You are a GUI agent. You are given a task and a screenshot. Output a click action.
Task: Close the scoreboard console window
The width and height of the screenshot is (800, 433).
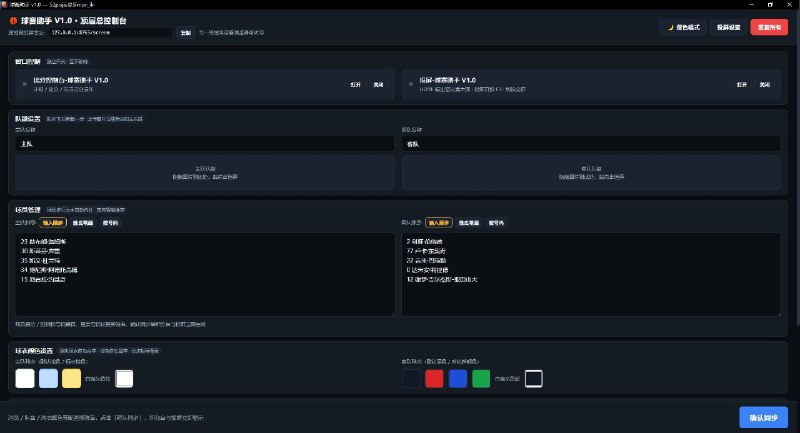[x=378, y=85]
